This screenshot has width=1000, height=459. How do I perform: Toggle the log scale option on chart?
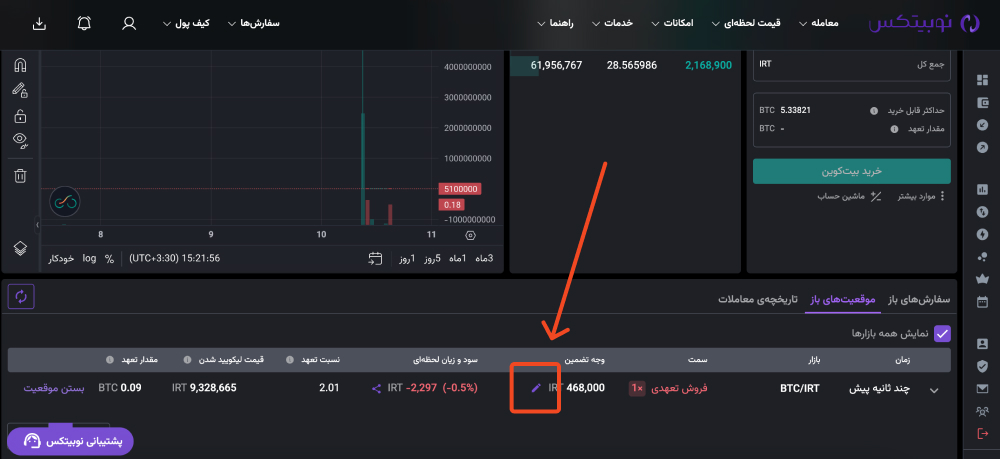[x=89, y=258]
